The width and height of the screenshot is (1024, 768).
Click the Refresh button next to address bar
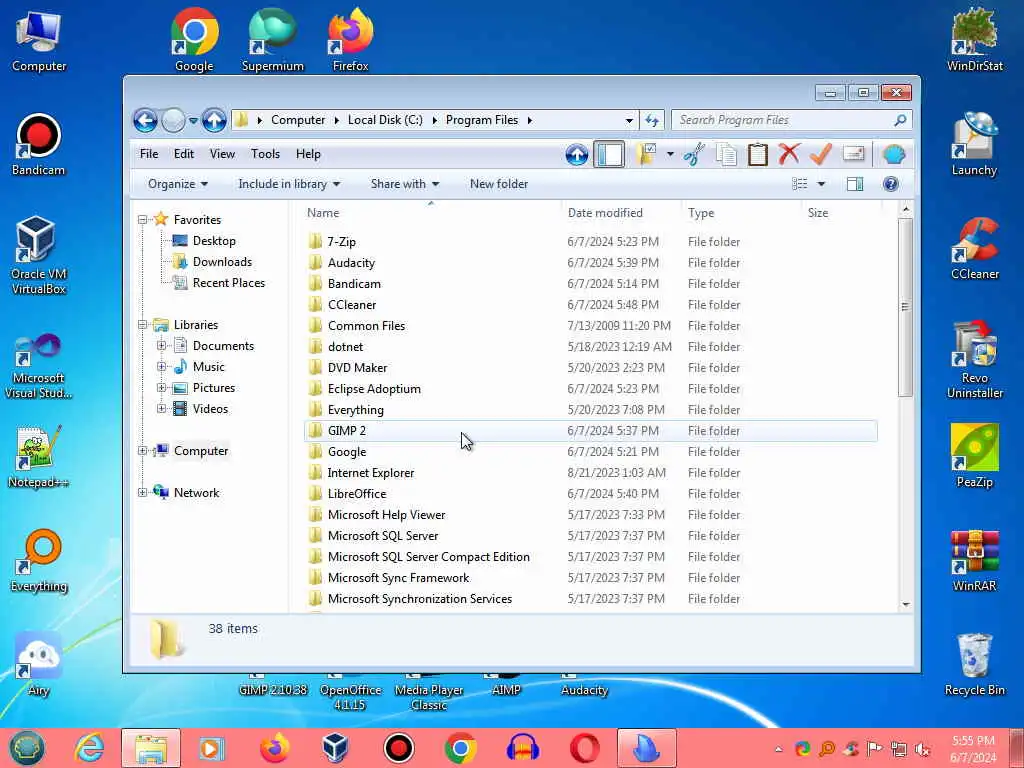click(652, 120)
